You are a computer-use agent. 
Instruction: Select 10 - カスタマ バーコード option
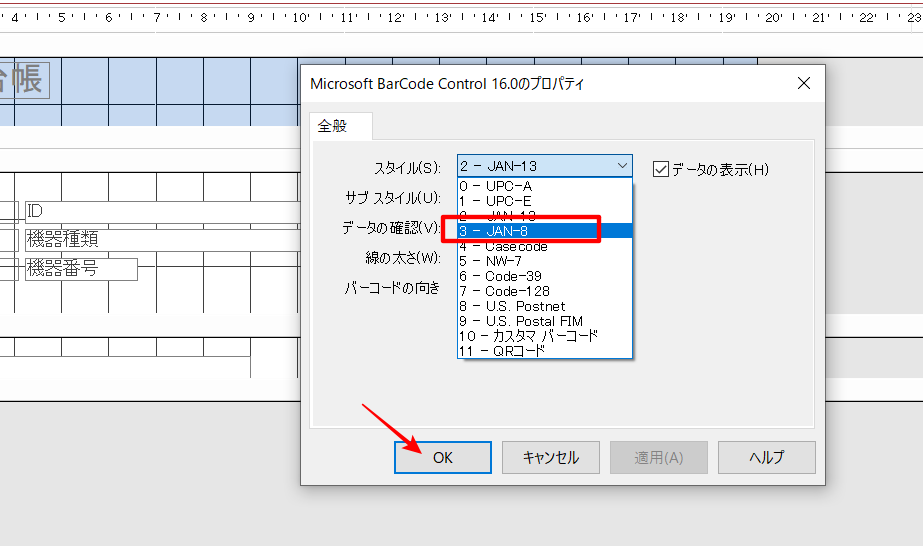coord(544,337)
